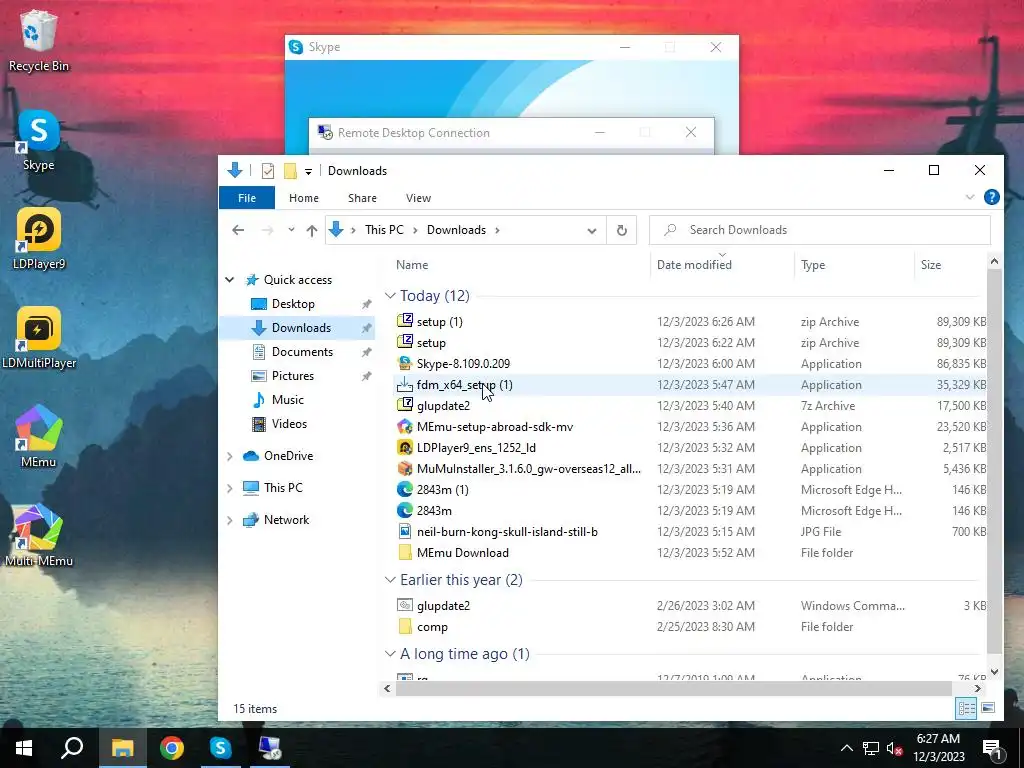Open the Windows Start menu
Viewport: 1024px width, 768px height.
(24, 748)
